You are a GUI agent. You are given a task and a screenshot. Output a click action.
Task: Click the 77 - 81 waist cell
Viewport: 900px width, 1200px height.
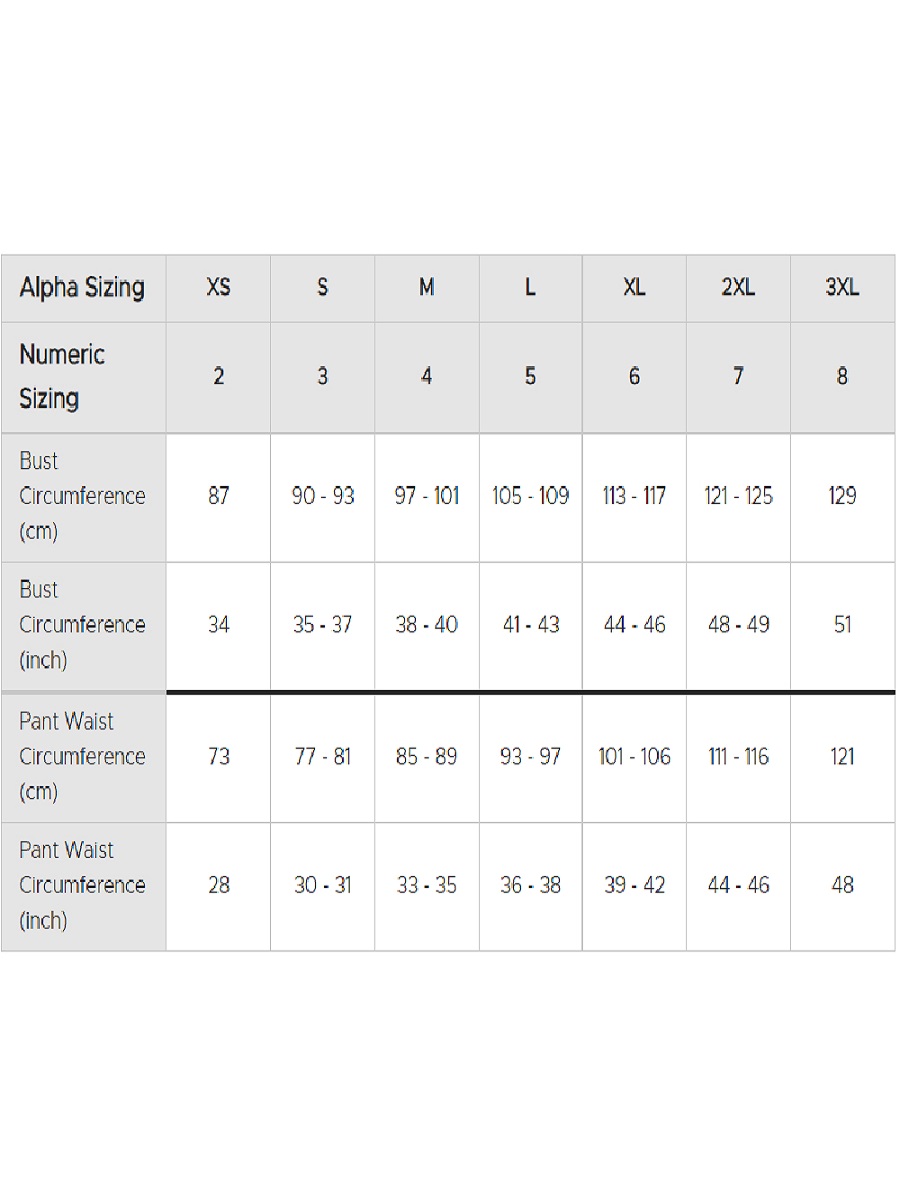tap(322, 757)
